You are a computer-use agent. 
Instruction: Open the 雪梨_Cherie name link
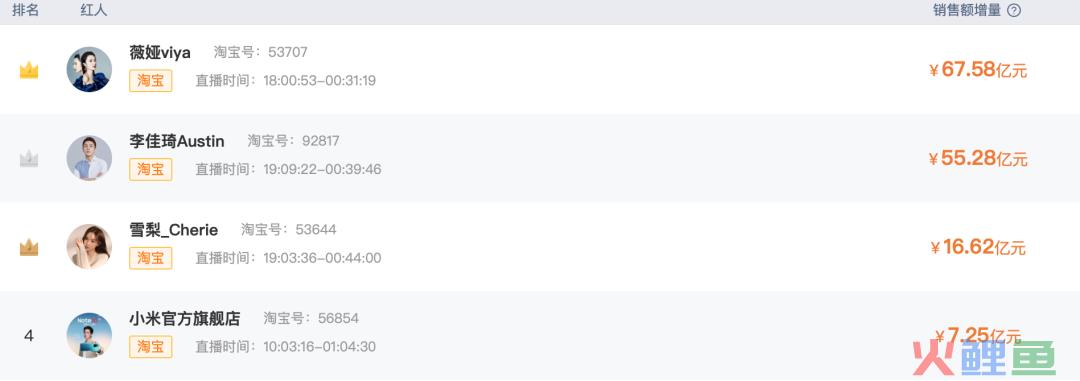click(174, 230)
